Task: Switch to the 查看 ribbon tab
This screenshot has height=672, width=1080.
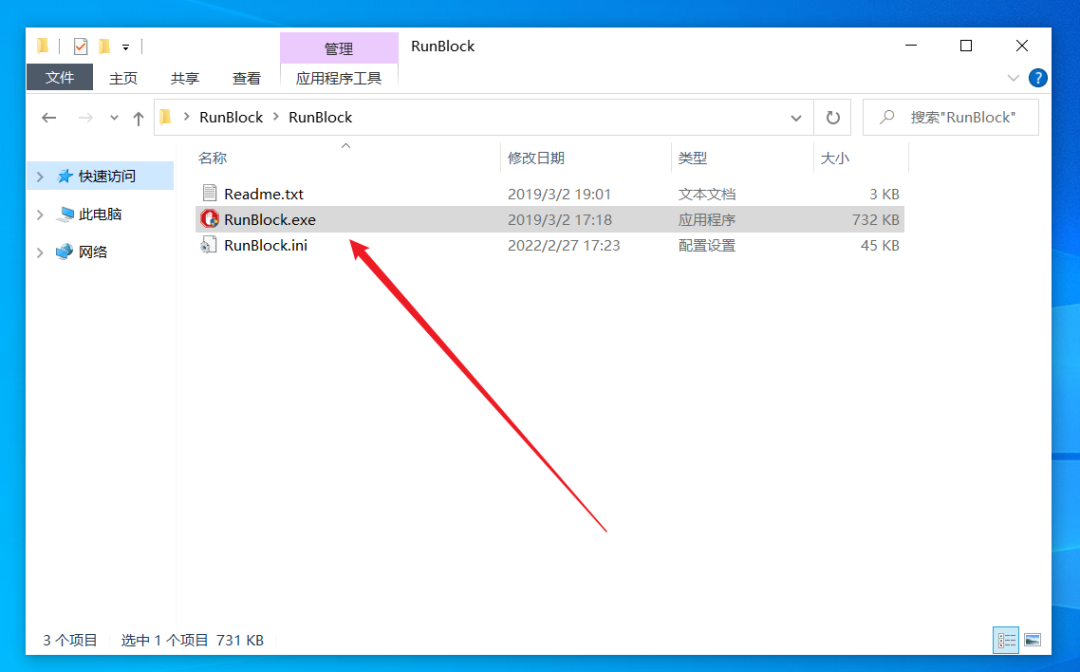Action: tap(246, 78)
